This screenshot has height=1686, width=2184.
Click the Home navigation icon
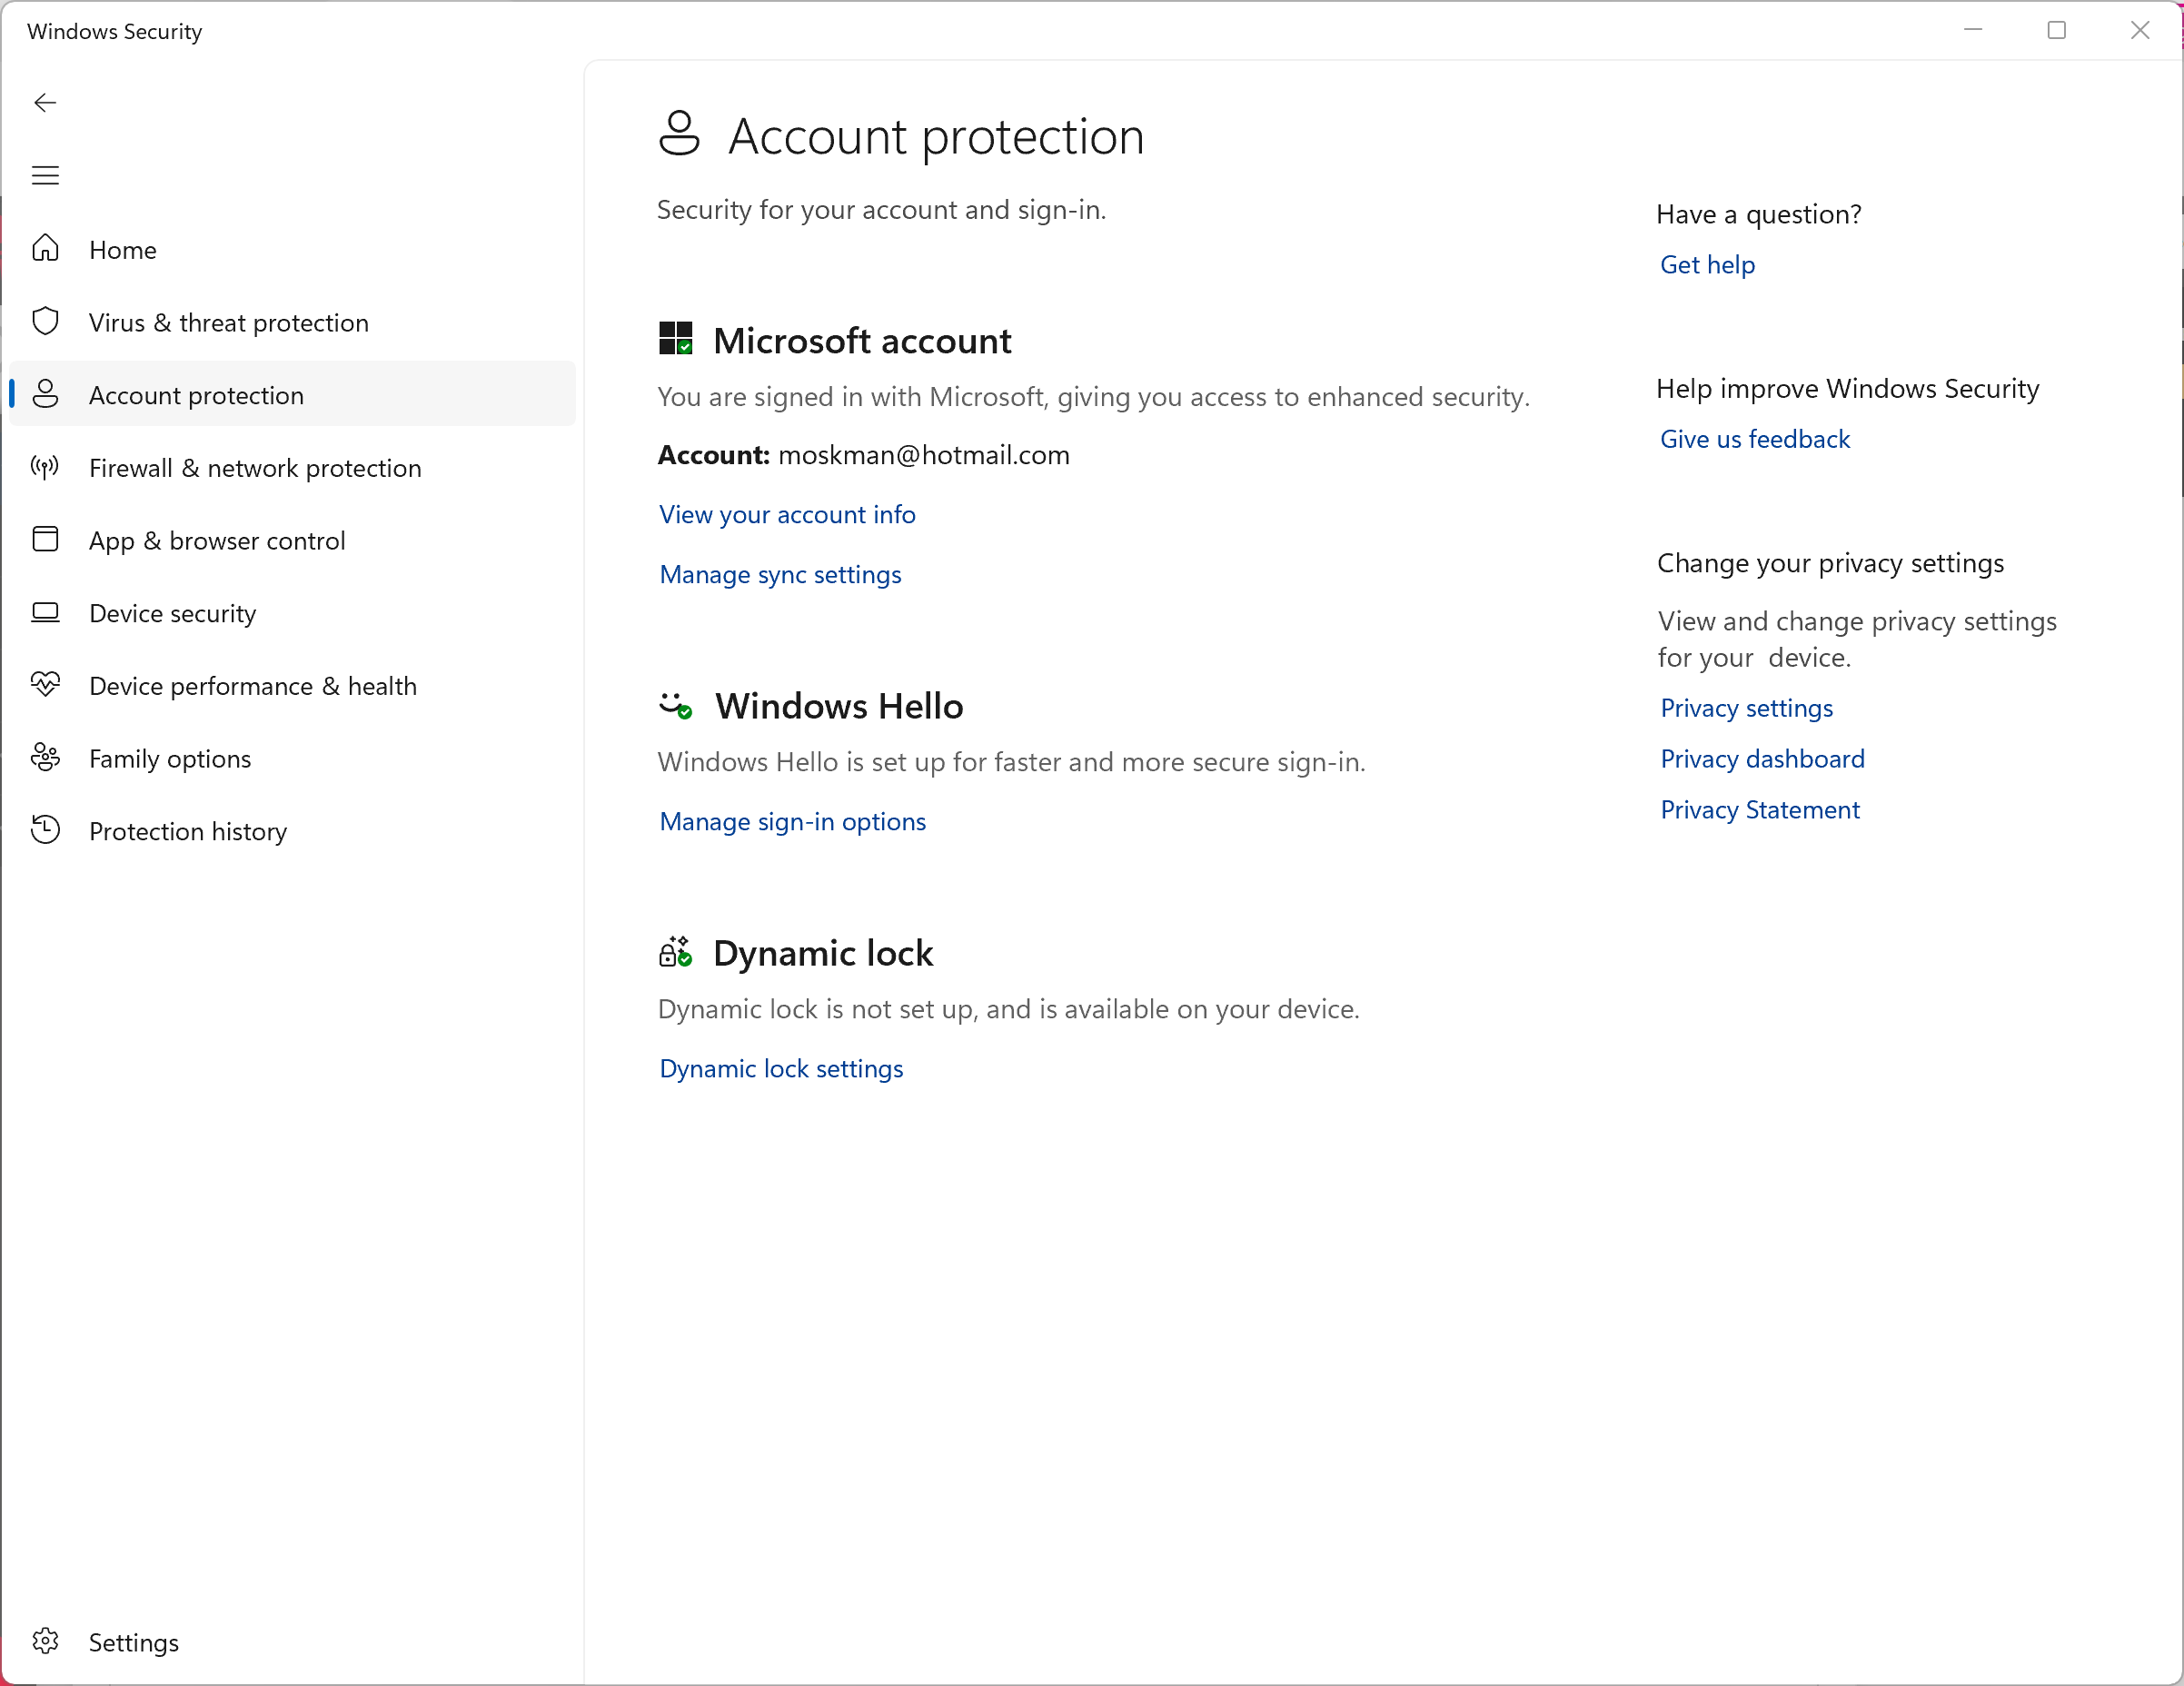(x=48, y=248)
